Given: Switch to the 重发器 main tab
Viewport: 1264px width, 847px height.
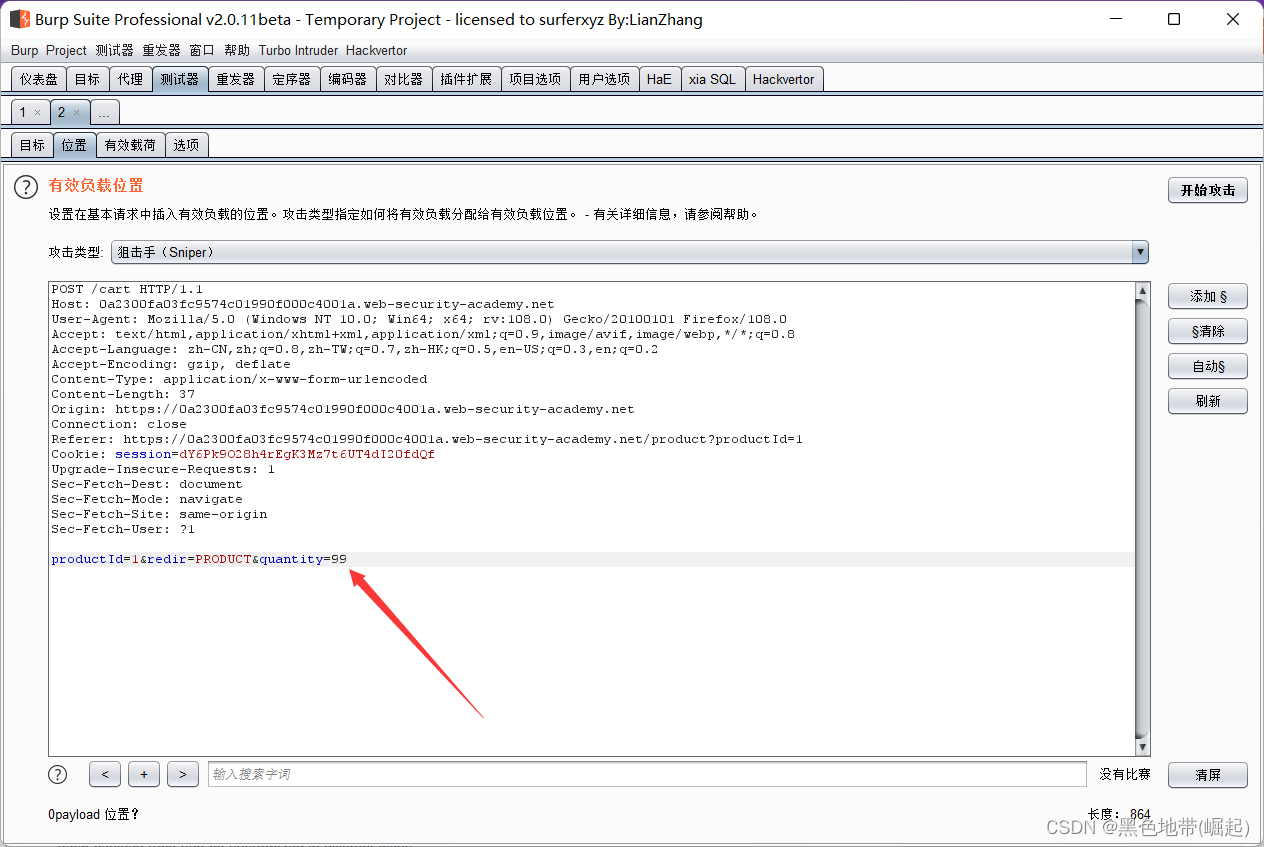Looking at the screenshot, I should [x=236, y=79].
